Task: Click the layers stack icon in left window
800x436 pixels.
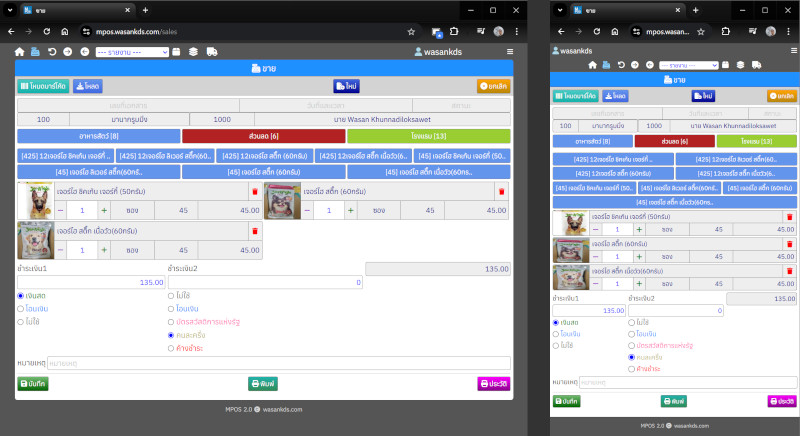Action: pos(193,51)
